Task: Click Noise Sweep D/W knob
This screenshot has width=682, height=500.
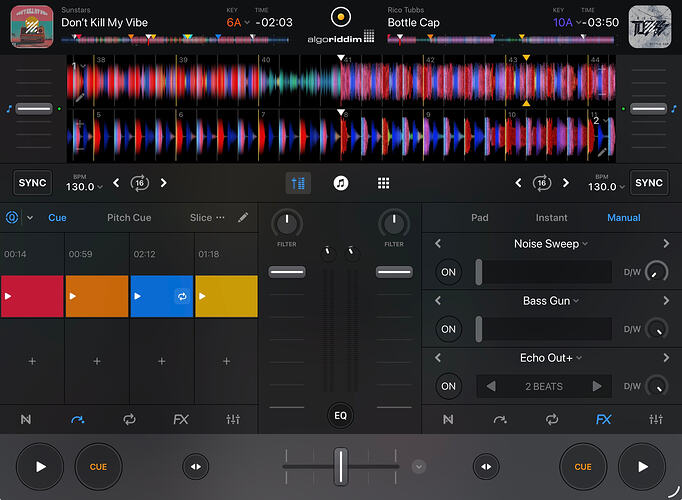Action: pyautogui.click(x=656, y=272)
